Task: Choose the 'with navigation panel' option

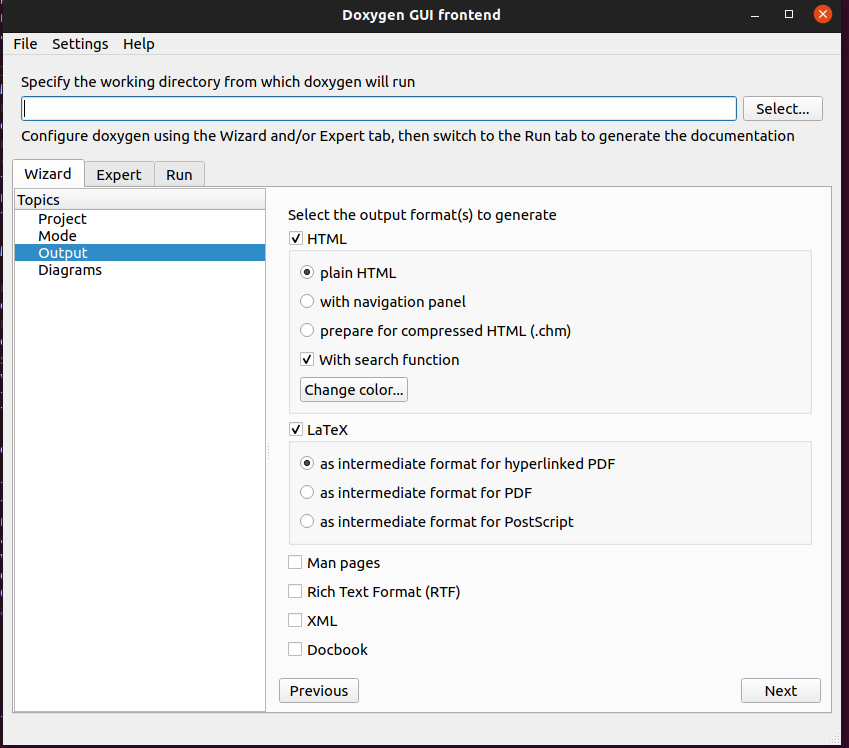Action: tap(307, 301)
